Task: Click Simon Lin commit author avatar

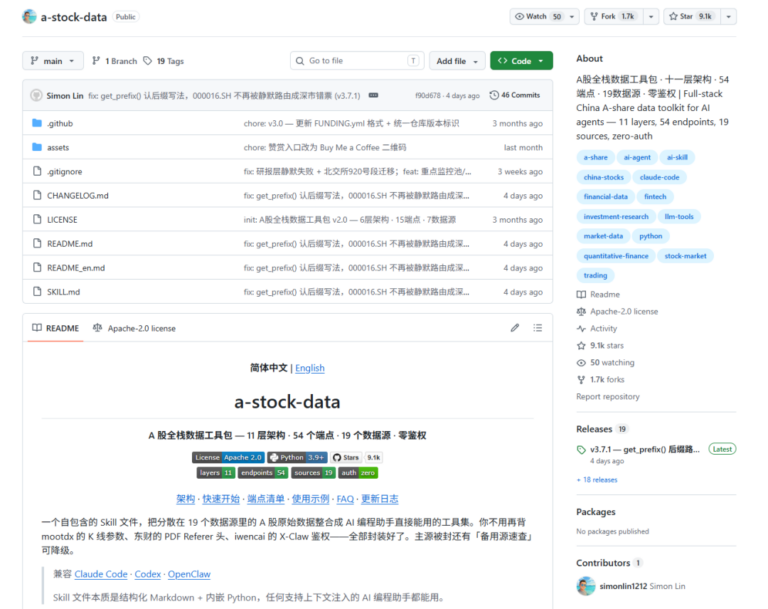Action: pyautogui.click(x=36, y=95)
